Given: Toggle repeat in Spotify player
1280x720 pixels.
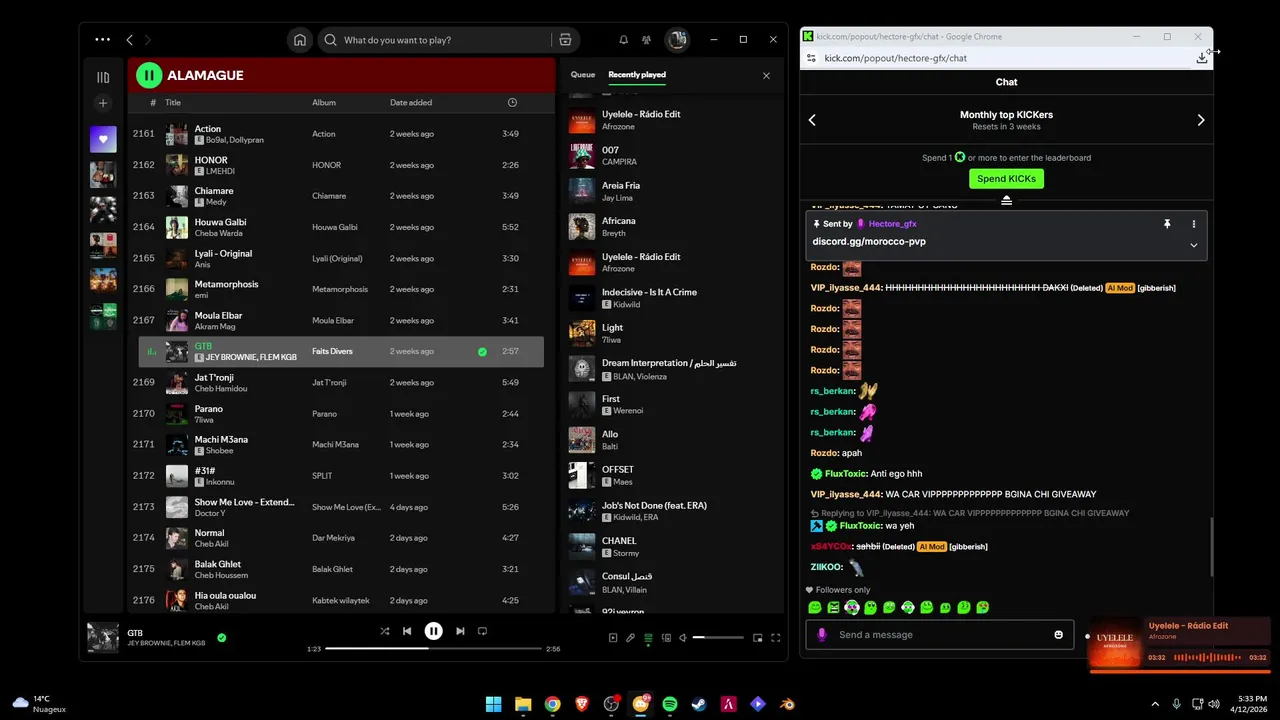Looking at the screenshot, I should coord(482,631).
